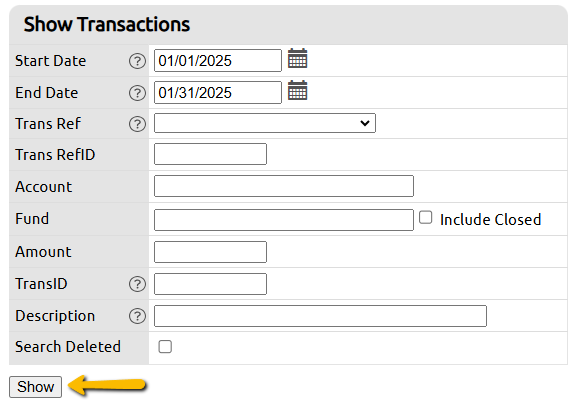
Task: Click the TransID input field
Action: click(210, 284)
